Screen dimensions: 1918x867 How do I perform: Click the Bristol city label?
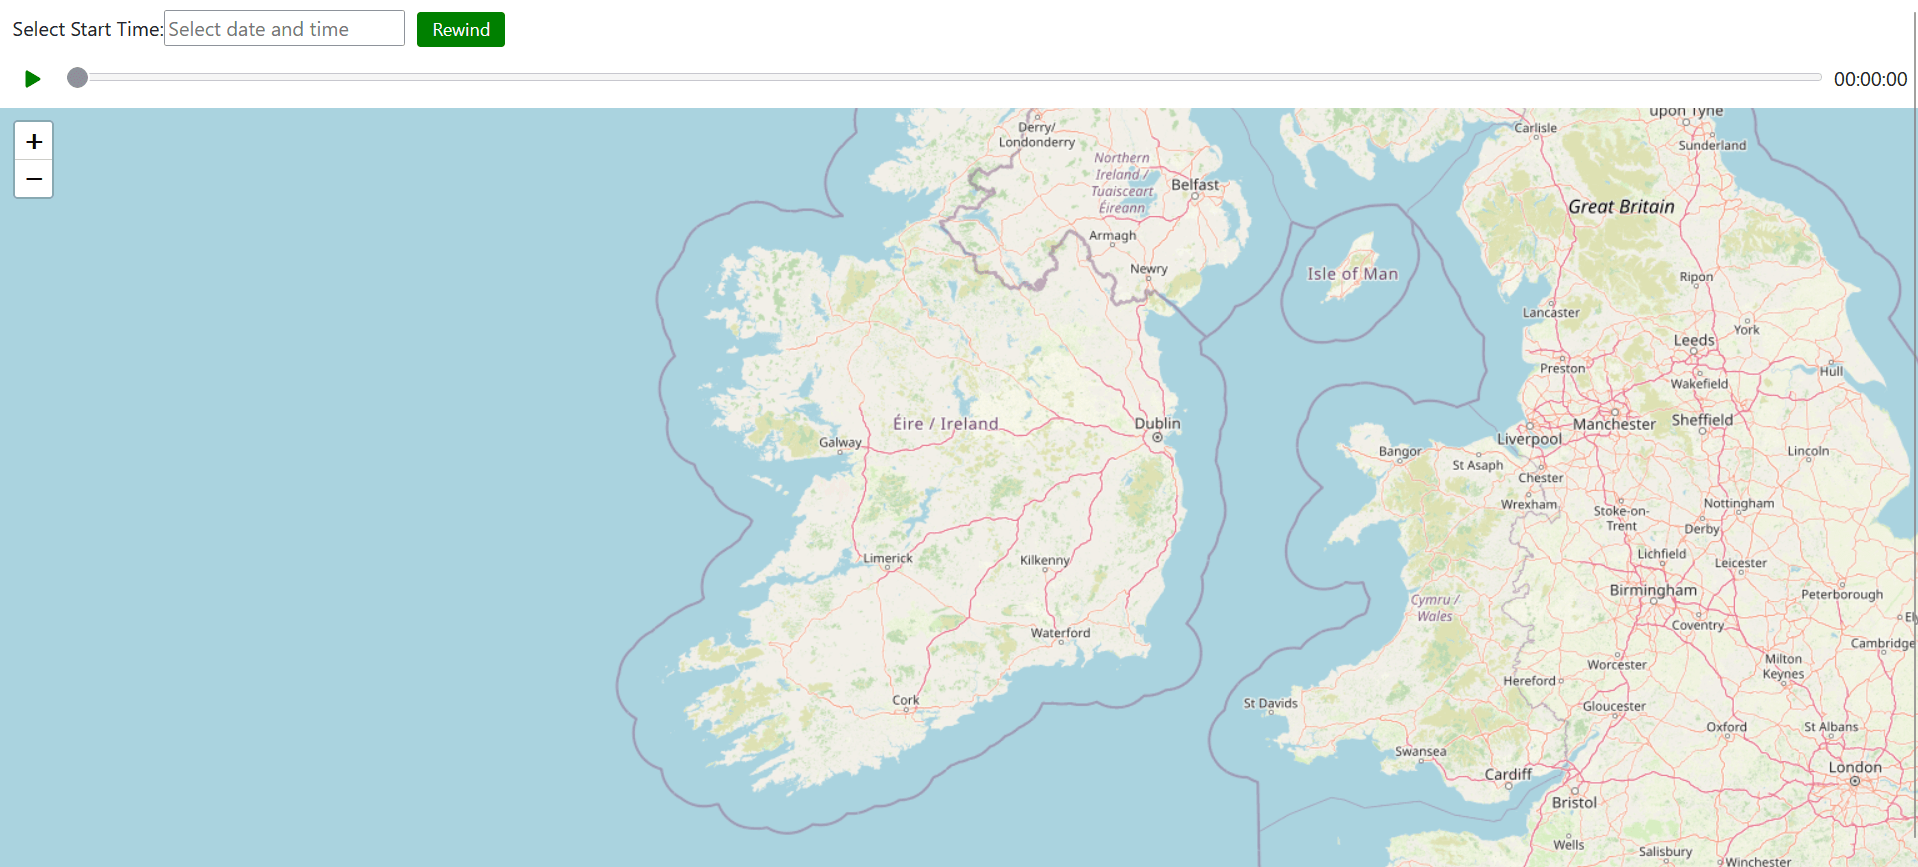click(1574, 802)
